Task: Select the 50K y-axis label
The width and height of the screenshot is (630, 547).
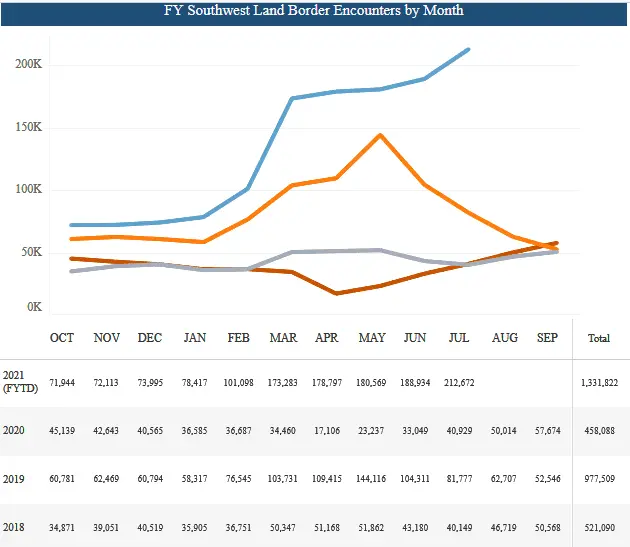Action: (32, 252)
